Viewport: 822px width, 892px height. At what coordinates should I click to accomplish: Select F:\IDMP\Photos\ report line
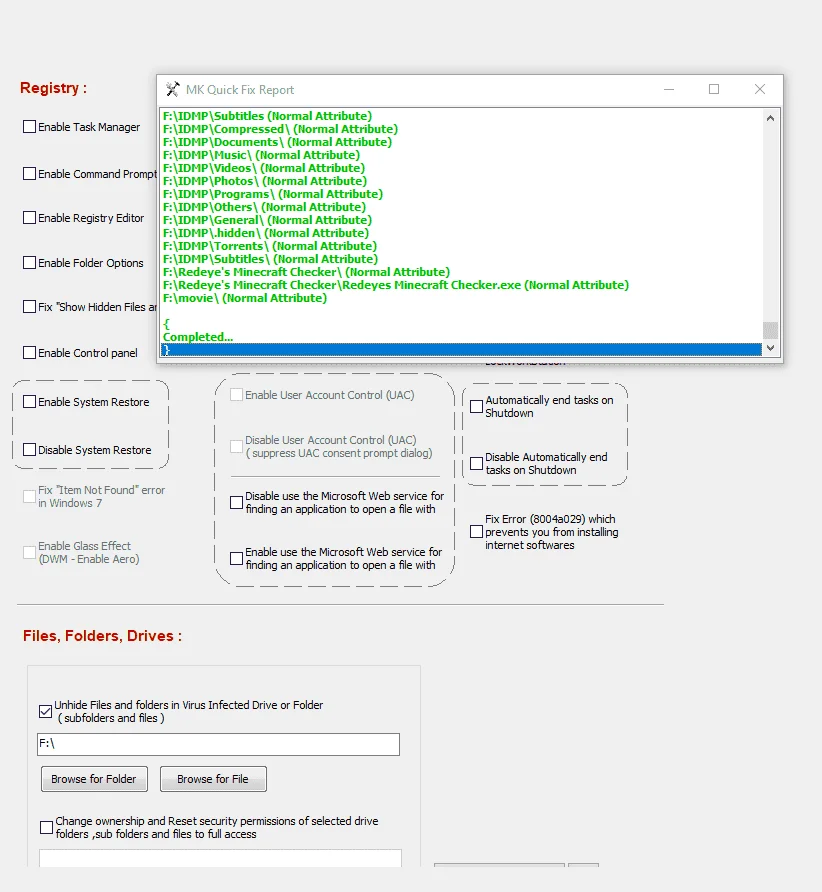pos(265,181)
